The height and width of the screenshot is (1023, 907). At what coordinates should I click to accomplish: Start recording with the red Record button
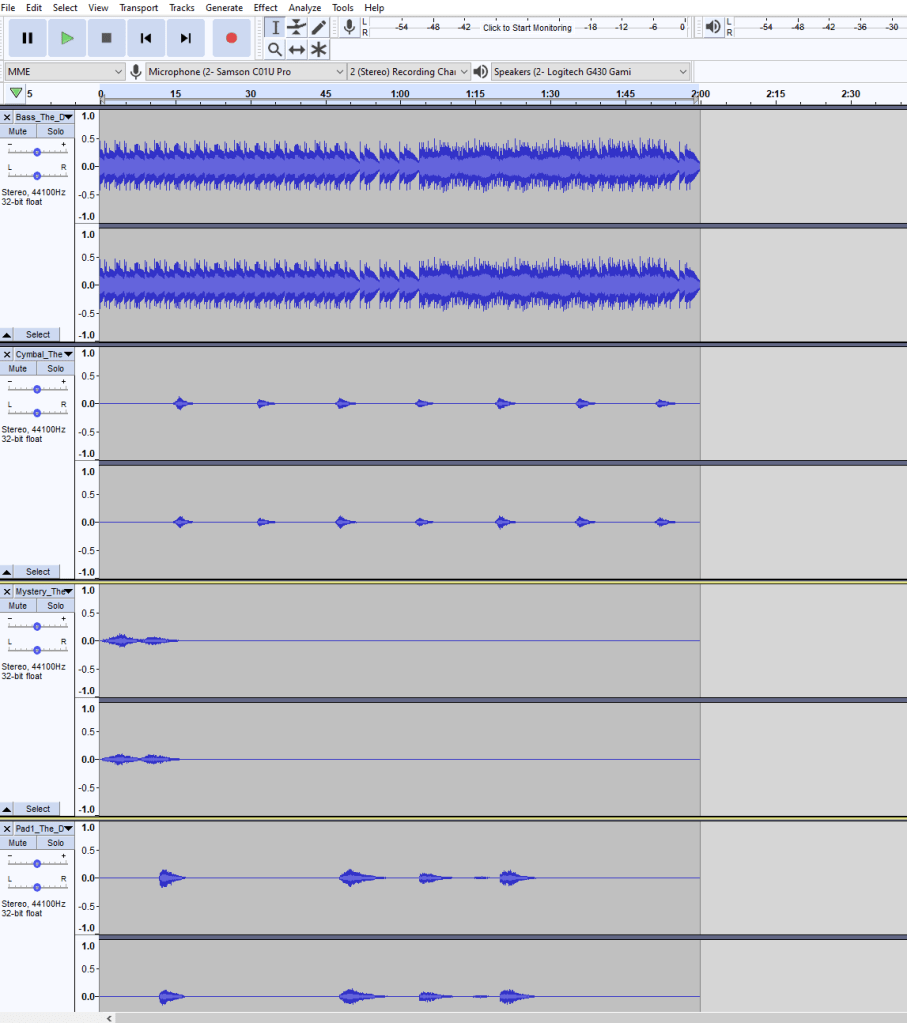(231, 38)
